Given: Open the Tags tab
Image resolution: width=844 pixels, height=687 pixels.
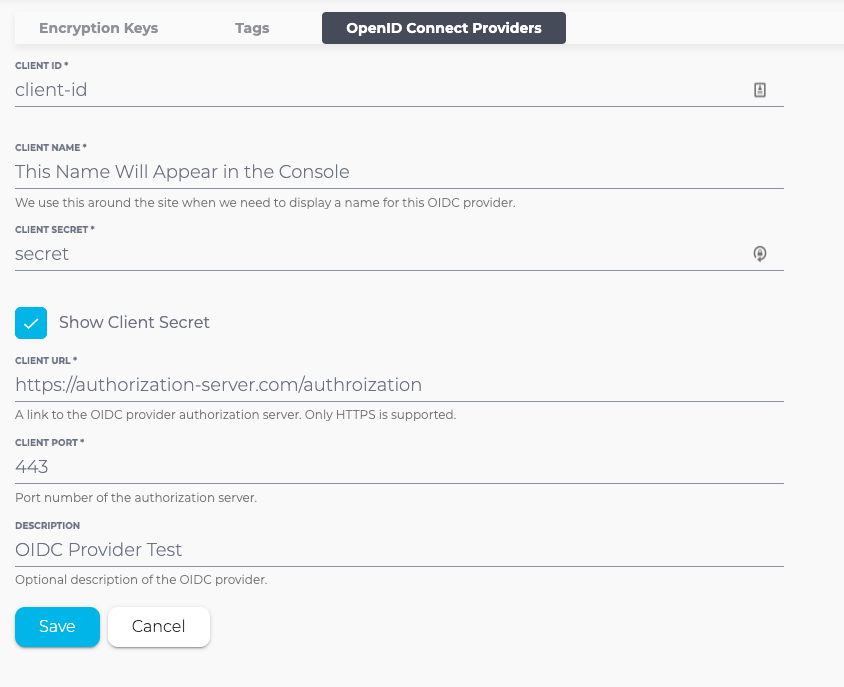Looking at the screenshot, I should click(252, 28).
